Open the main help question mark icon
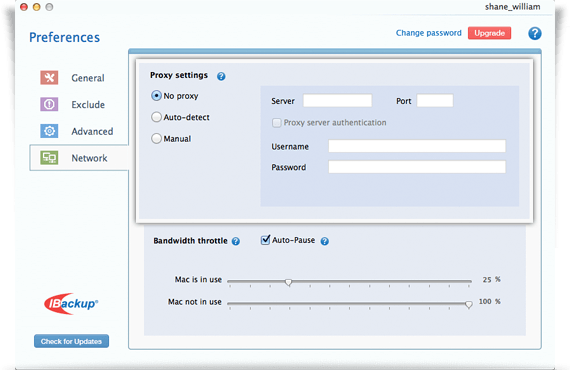The height and width of the screenshot is (370, 570). tap(534, 33)
